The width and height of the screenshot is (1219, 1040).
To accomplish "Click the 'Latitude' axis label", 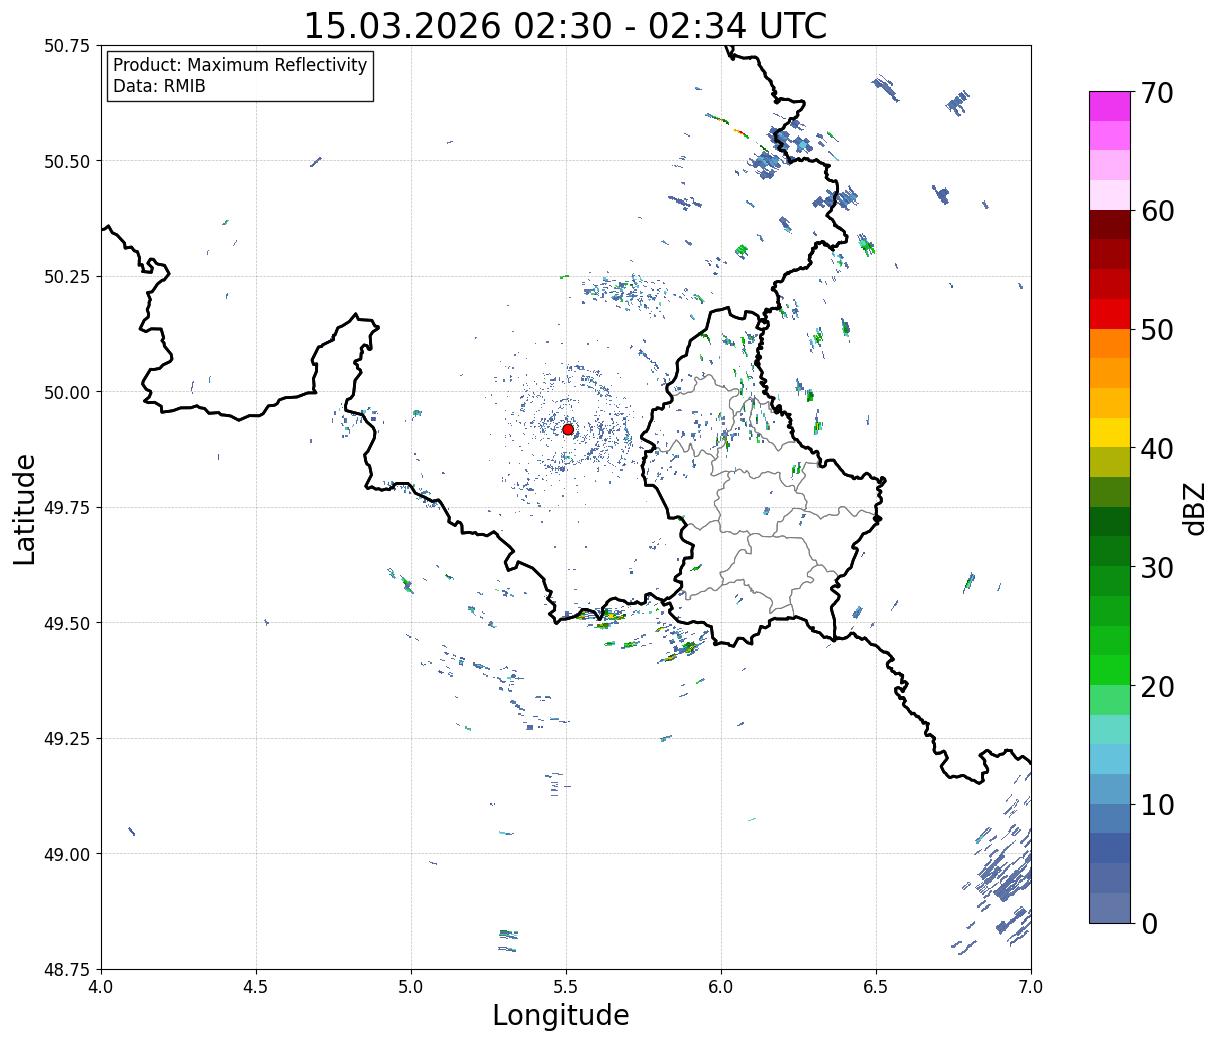I will point(25,509).
